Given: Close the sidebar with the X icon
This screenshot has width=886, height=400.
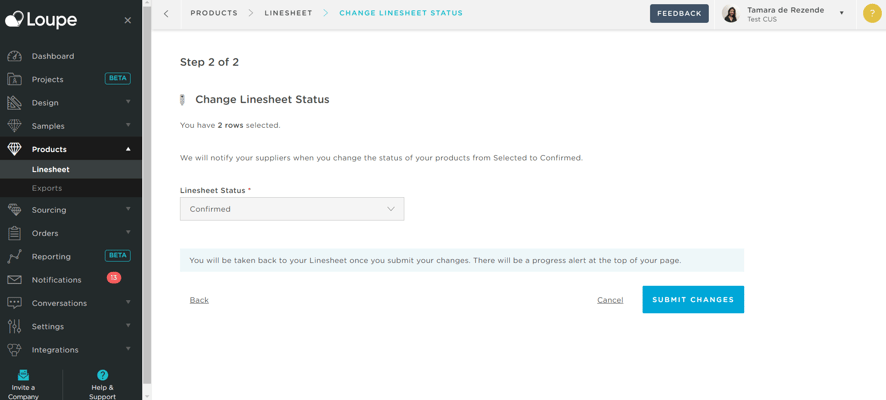Looking at the screenshot, I should (128, 20).
